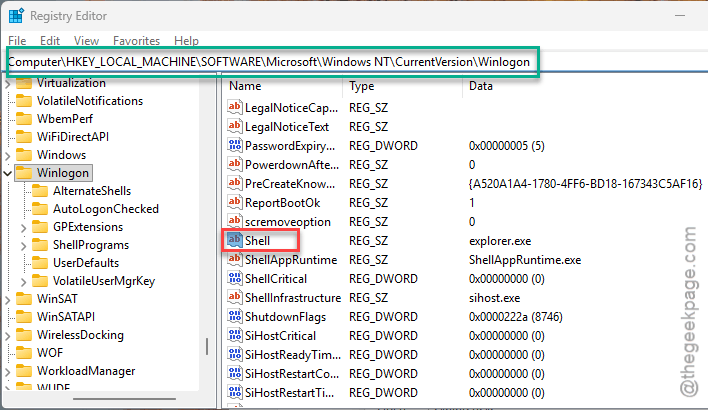708x410 pixels.
Task: Click the LegalNoticeText string value icon
Action: (x=234, y=126)
